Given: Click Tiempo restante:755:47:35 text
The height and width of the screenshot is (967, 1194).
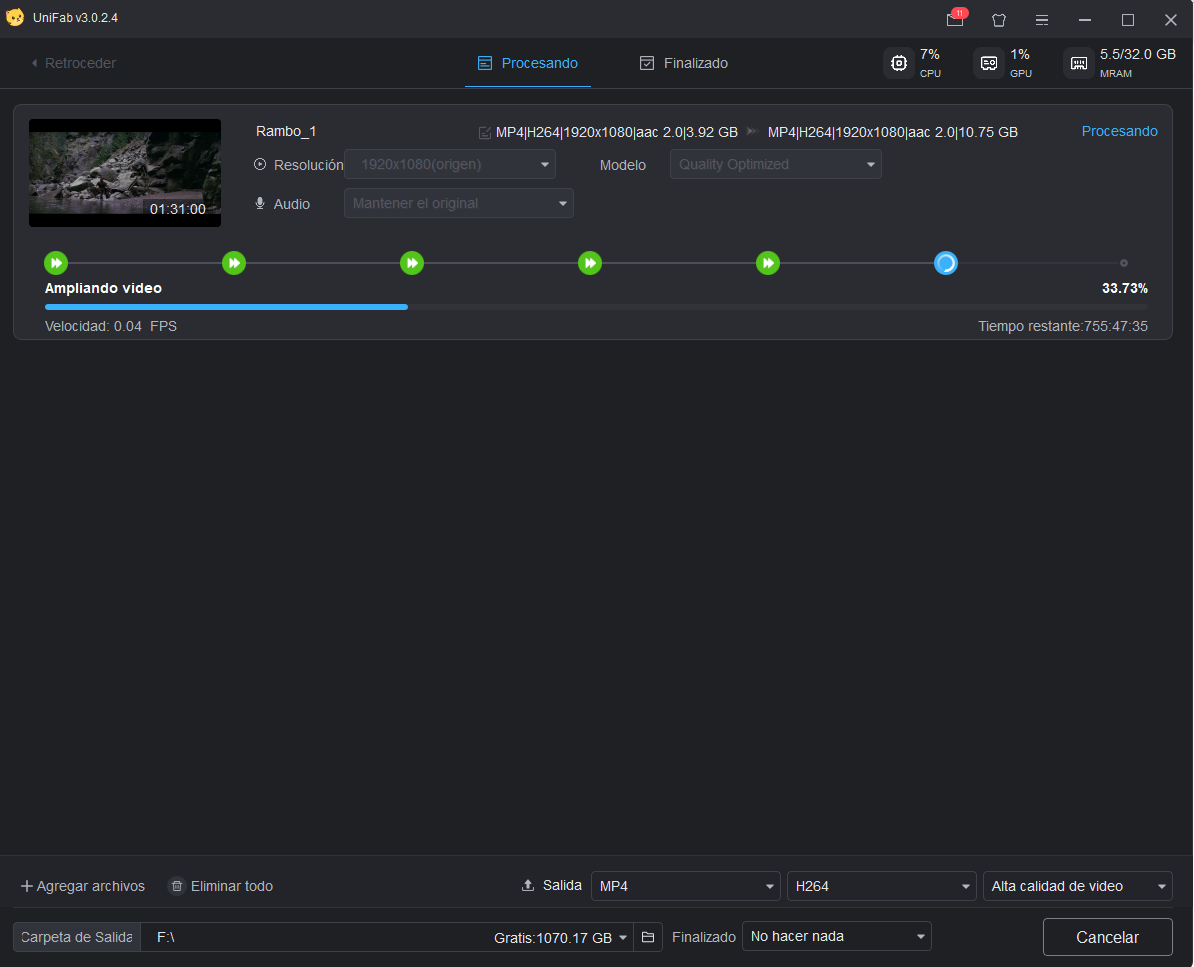Looking at the screenshot, I should pos(1062,326).
